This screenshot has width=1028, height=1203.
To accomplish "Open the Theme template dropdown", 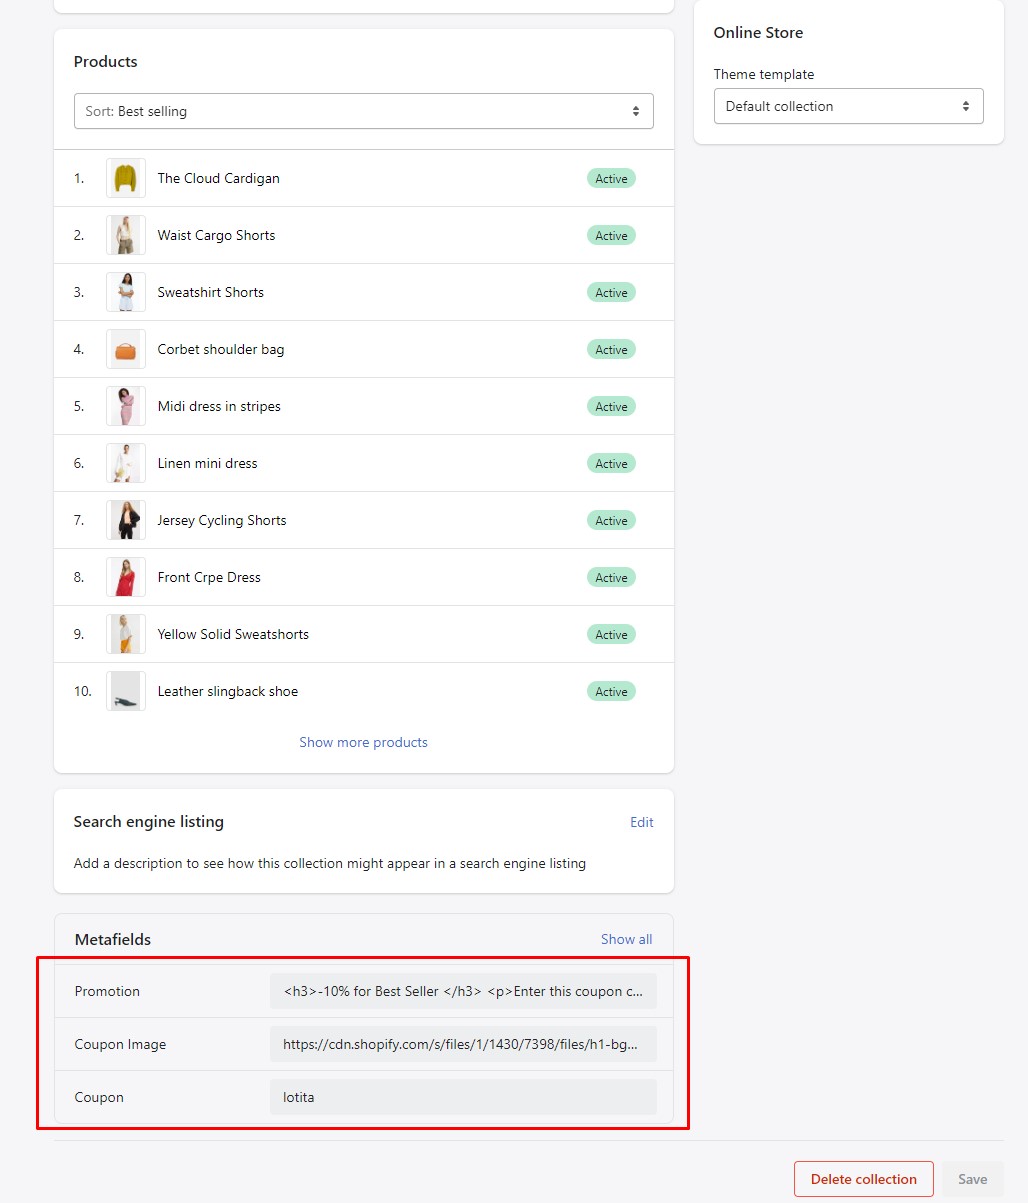I will tap(848, 106).
